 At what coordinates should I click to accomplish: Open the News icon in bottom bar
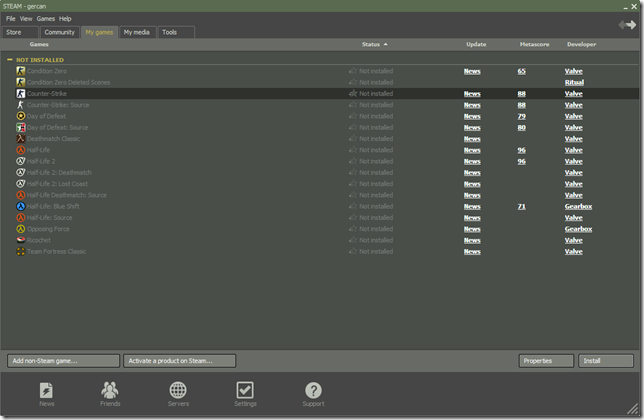click(x=46, y=390)
